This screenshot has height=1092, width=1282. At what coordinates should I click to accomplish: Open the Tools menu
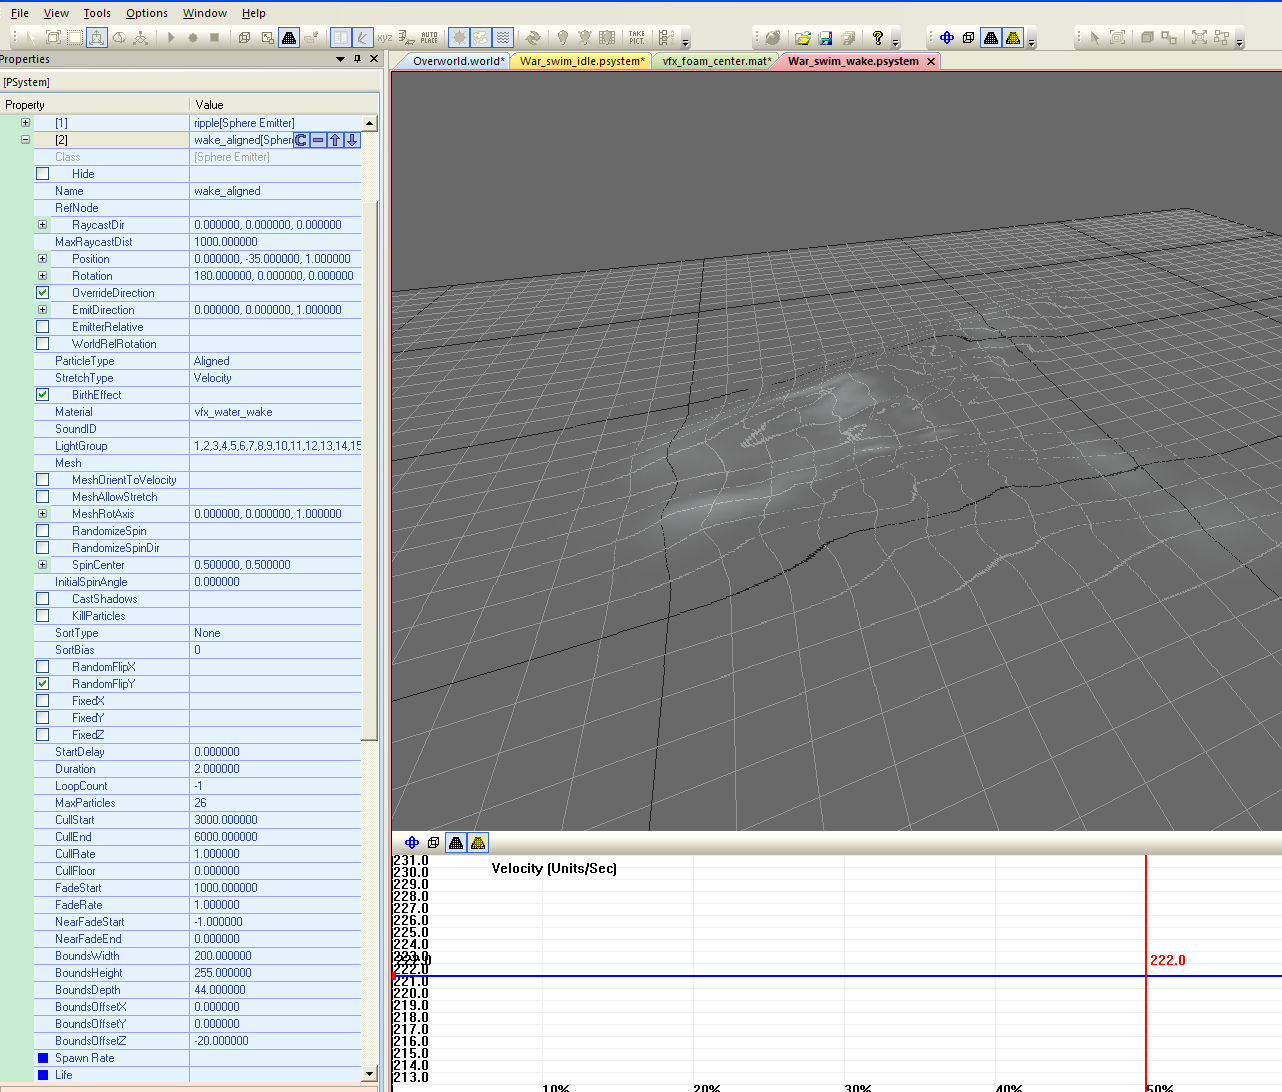(x=97, y=13)
